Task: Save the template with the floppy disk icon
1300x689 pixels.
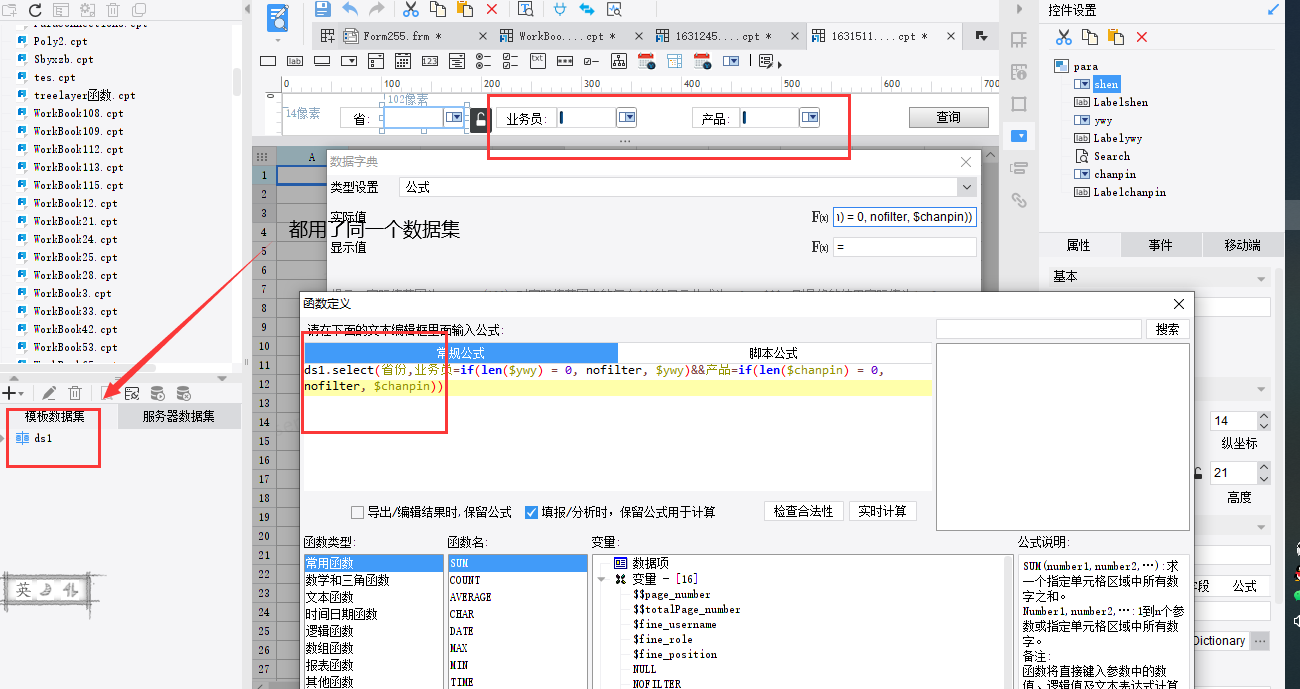Action: click(x=322, y=9)
